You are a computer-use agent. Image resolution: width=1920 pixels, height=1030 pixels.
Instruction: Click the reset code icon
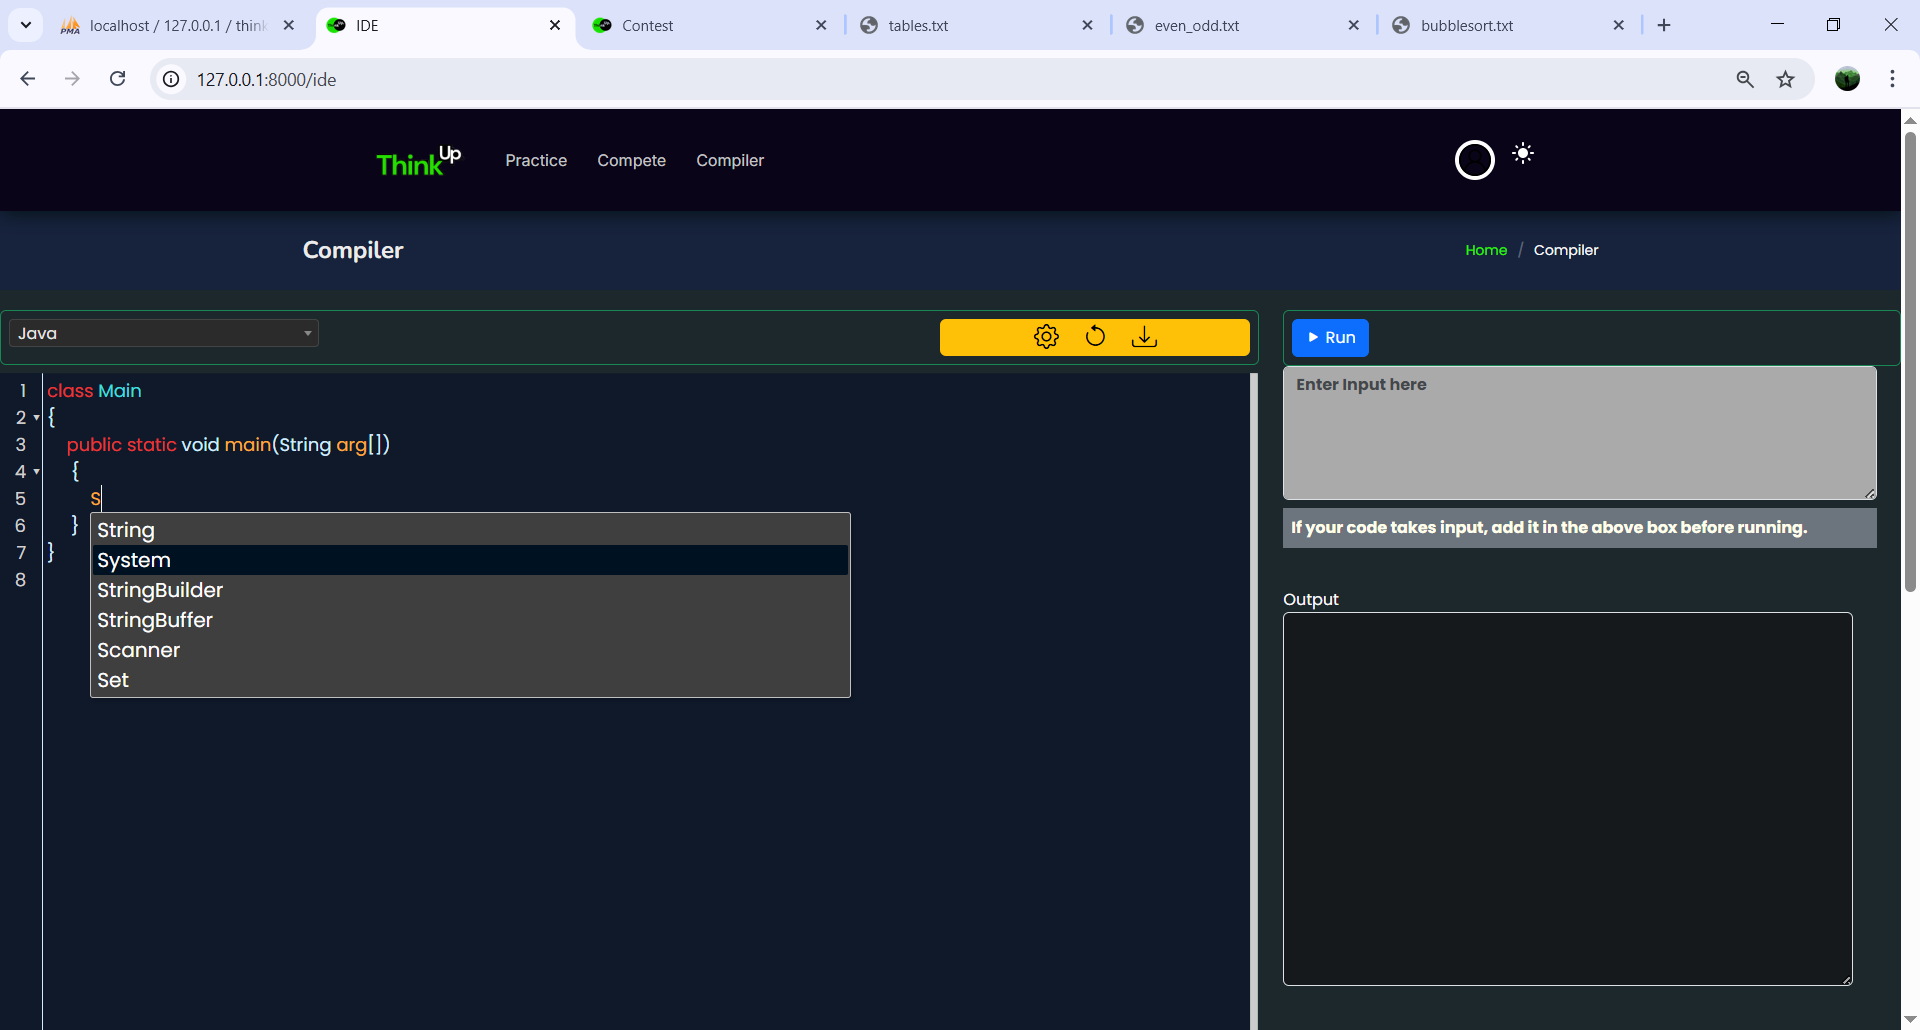coord(1095,337)
